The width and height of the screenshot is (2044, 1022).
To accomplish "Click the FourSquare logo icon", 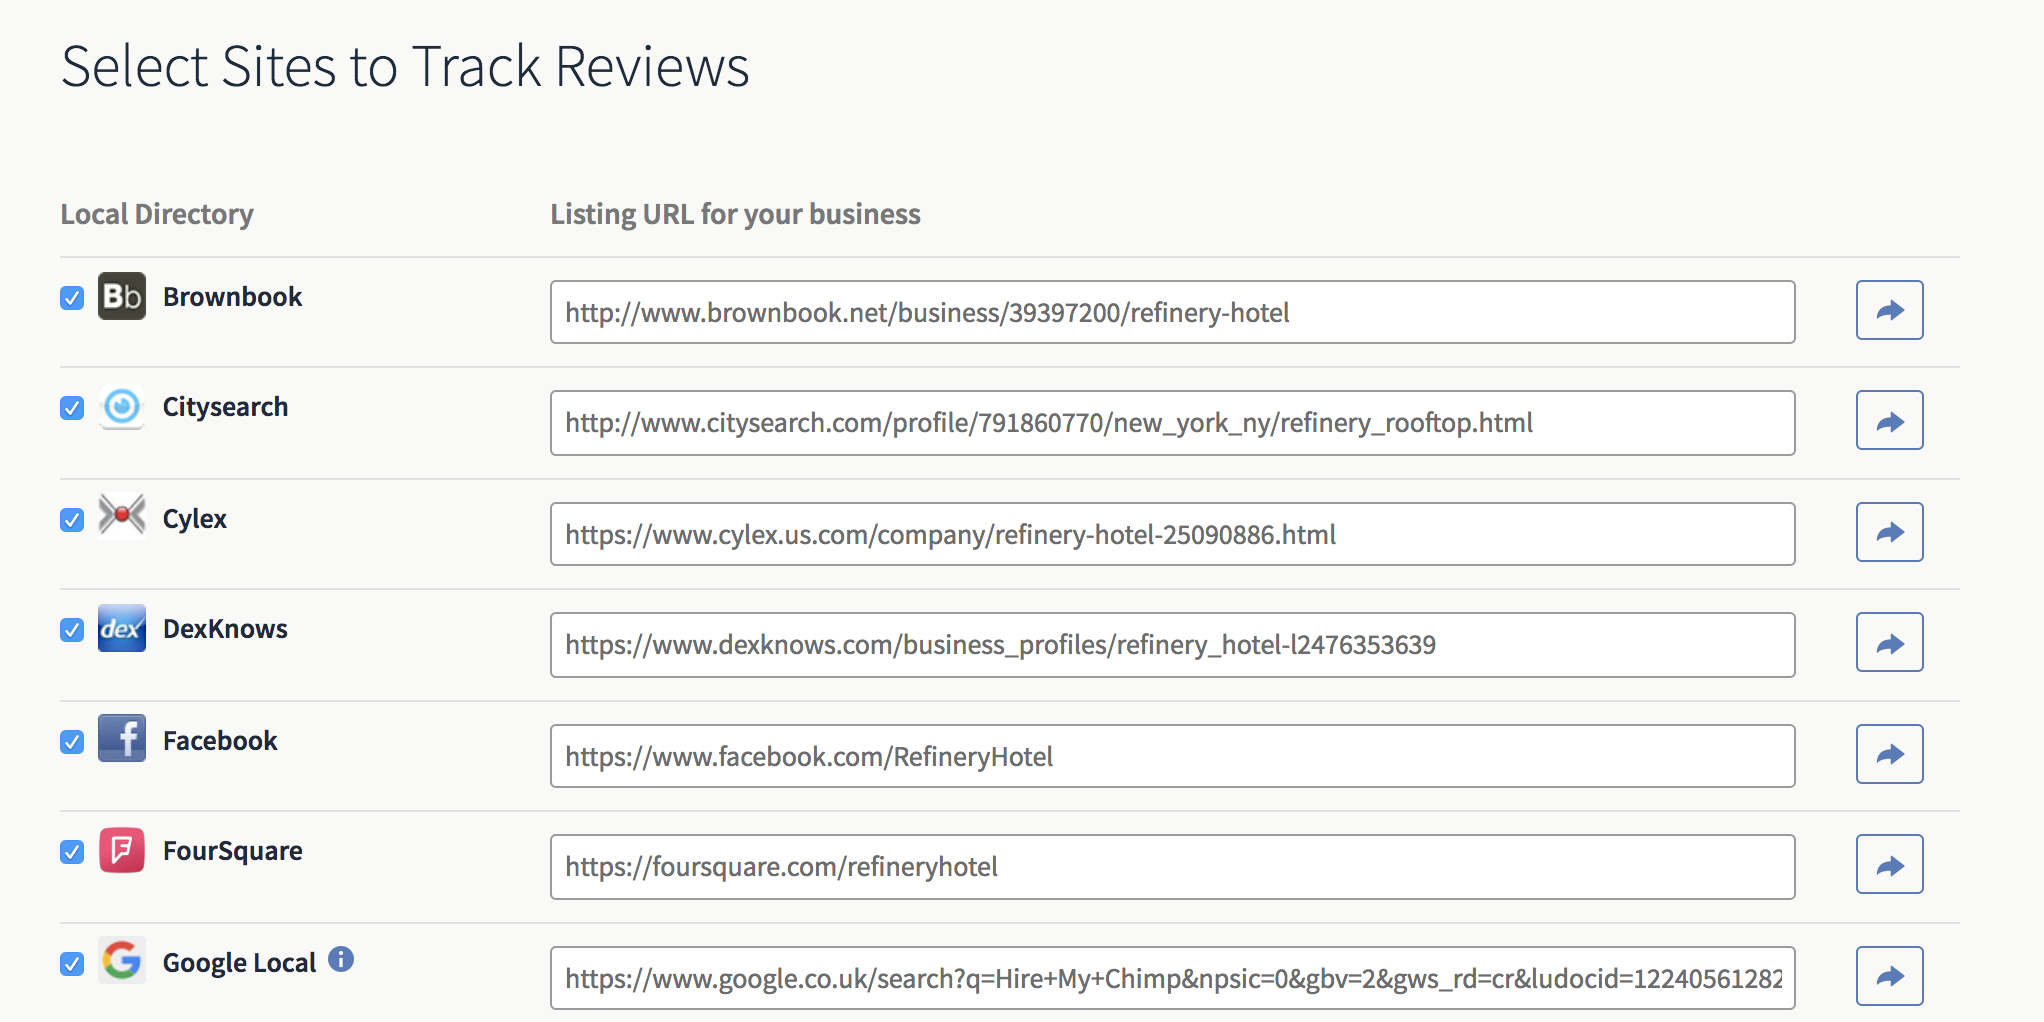I will (122, 850).
